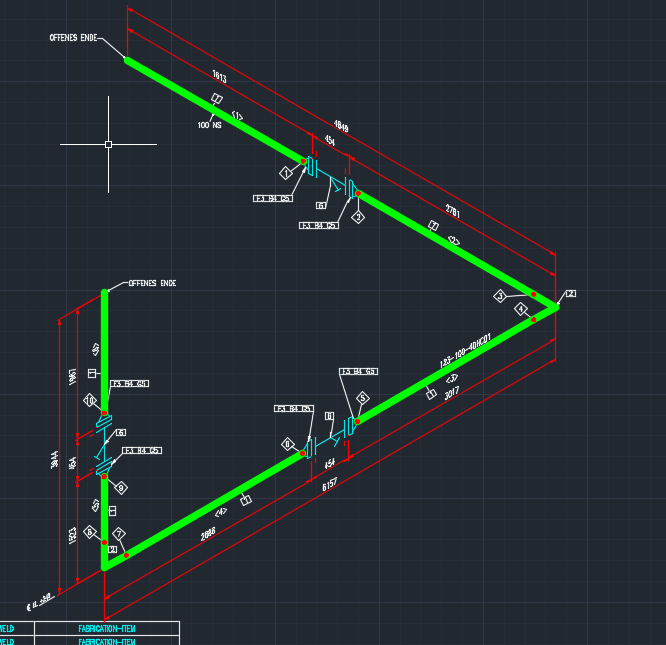Select weld tag diamond number 9
The image size is (666, 645).
point(121,488)
